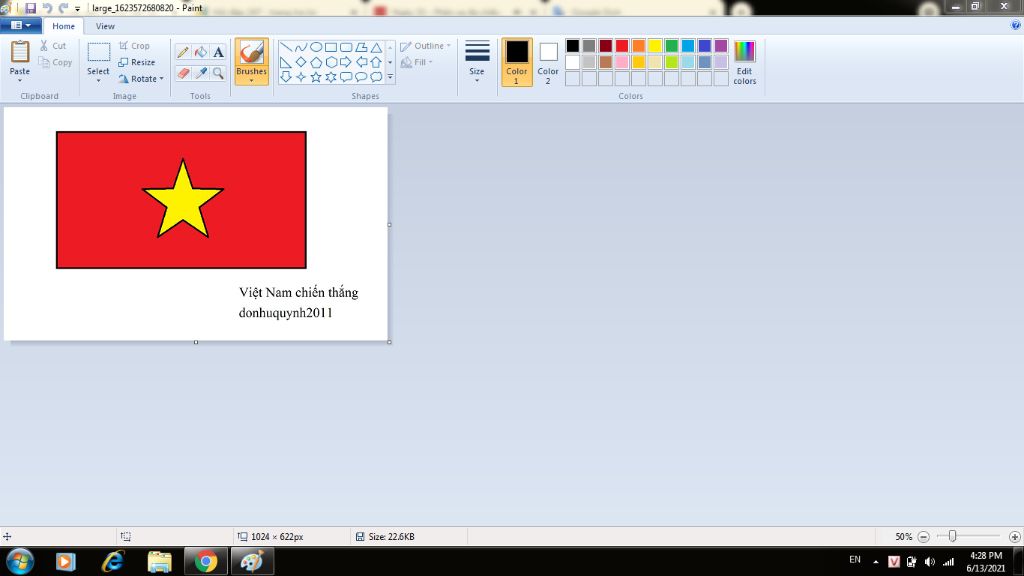Choose the Up arrow shape
Image resolution: width=1024 pixels, height=576 pixels.
coord(376,62)
